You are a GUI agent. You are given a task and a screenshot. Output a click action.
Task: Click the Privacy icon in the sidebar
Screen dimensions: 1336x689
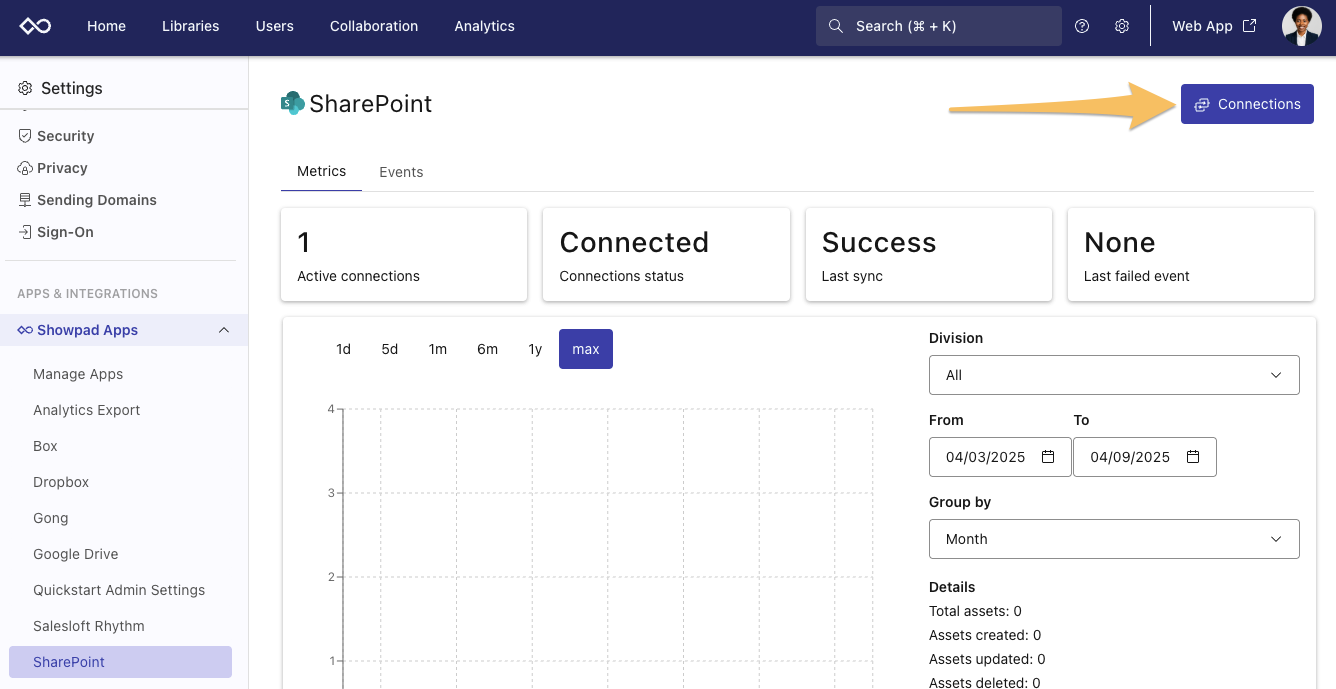[23, 167]
